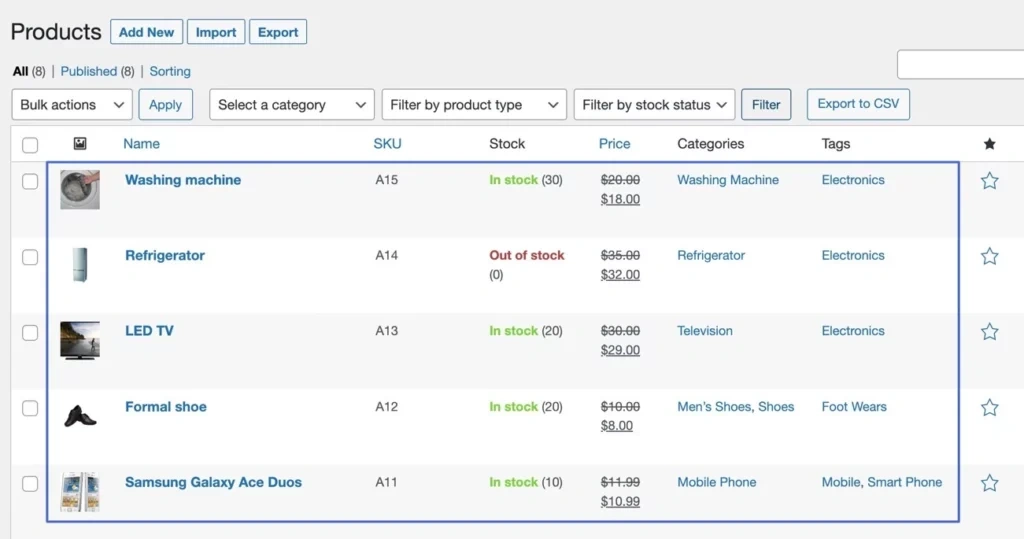Mark LED TV as featured with star

(x=989, y=332)
